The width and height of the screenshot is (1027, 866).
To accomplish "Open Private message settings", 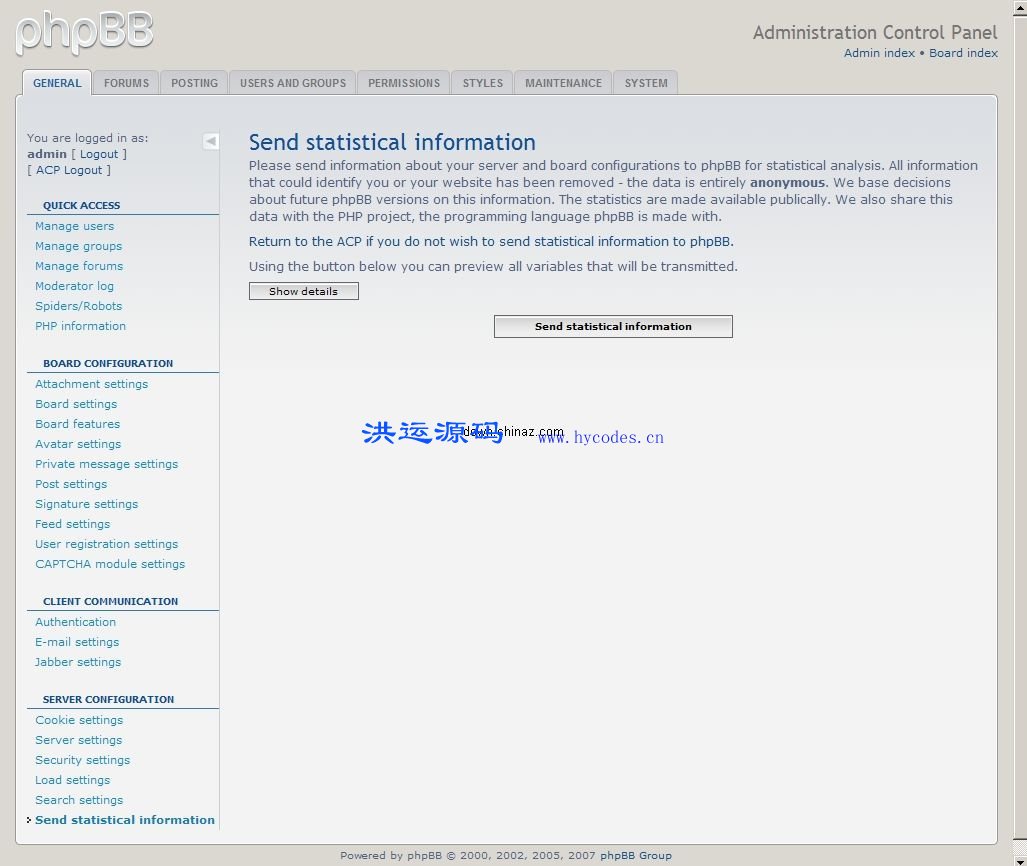I will (107, 464).
